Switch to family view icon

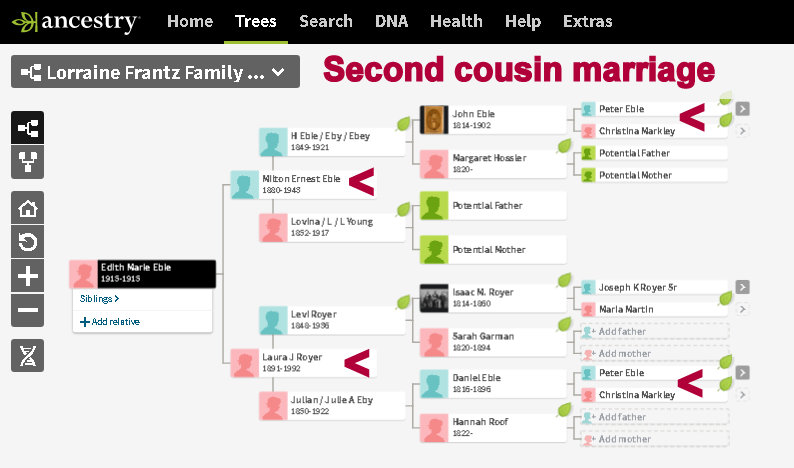[28, 163]
